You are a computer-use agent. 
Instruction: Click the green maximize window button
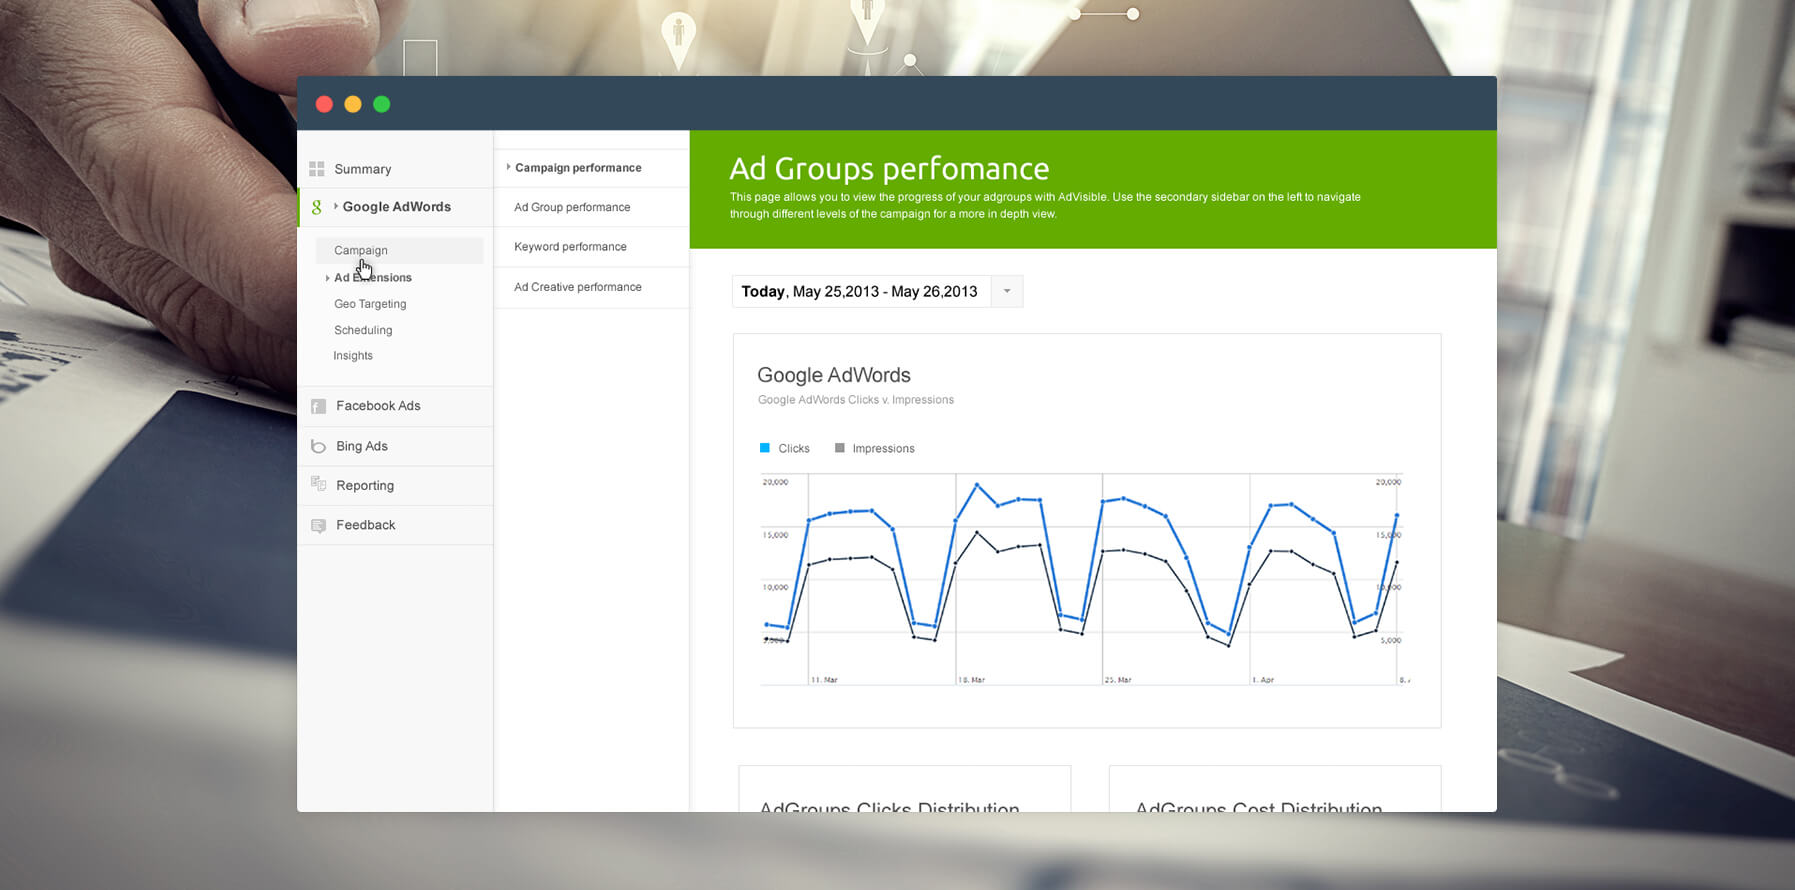pyautogui.click(x=382, y=104)
